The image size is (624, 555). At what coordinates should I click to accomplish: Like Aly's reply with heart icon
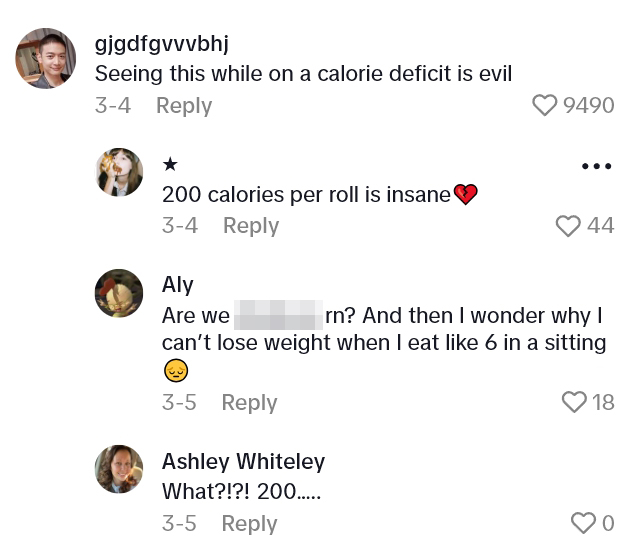coord(574,402)
